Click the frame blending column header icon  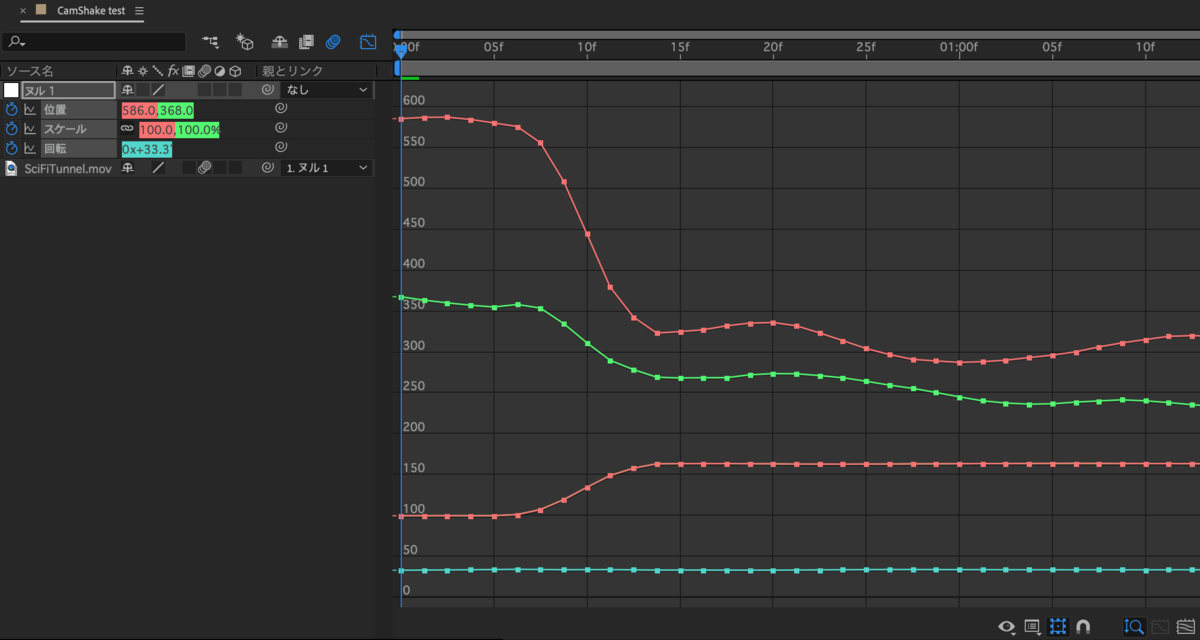pos(188,71)
